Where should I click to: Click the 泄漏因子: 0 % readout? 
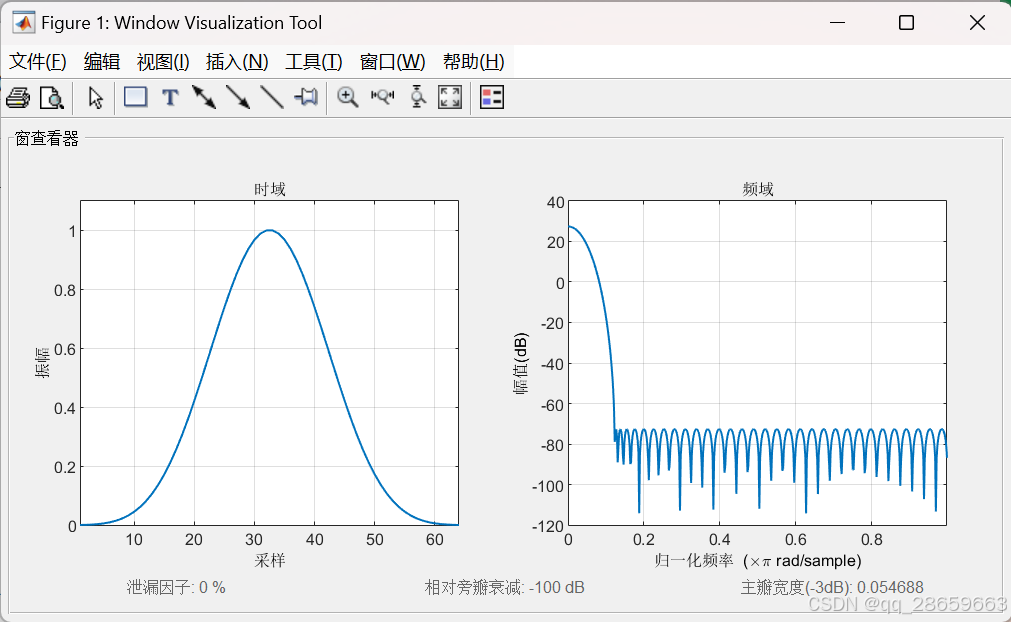click(176, 587)
